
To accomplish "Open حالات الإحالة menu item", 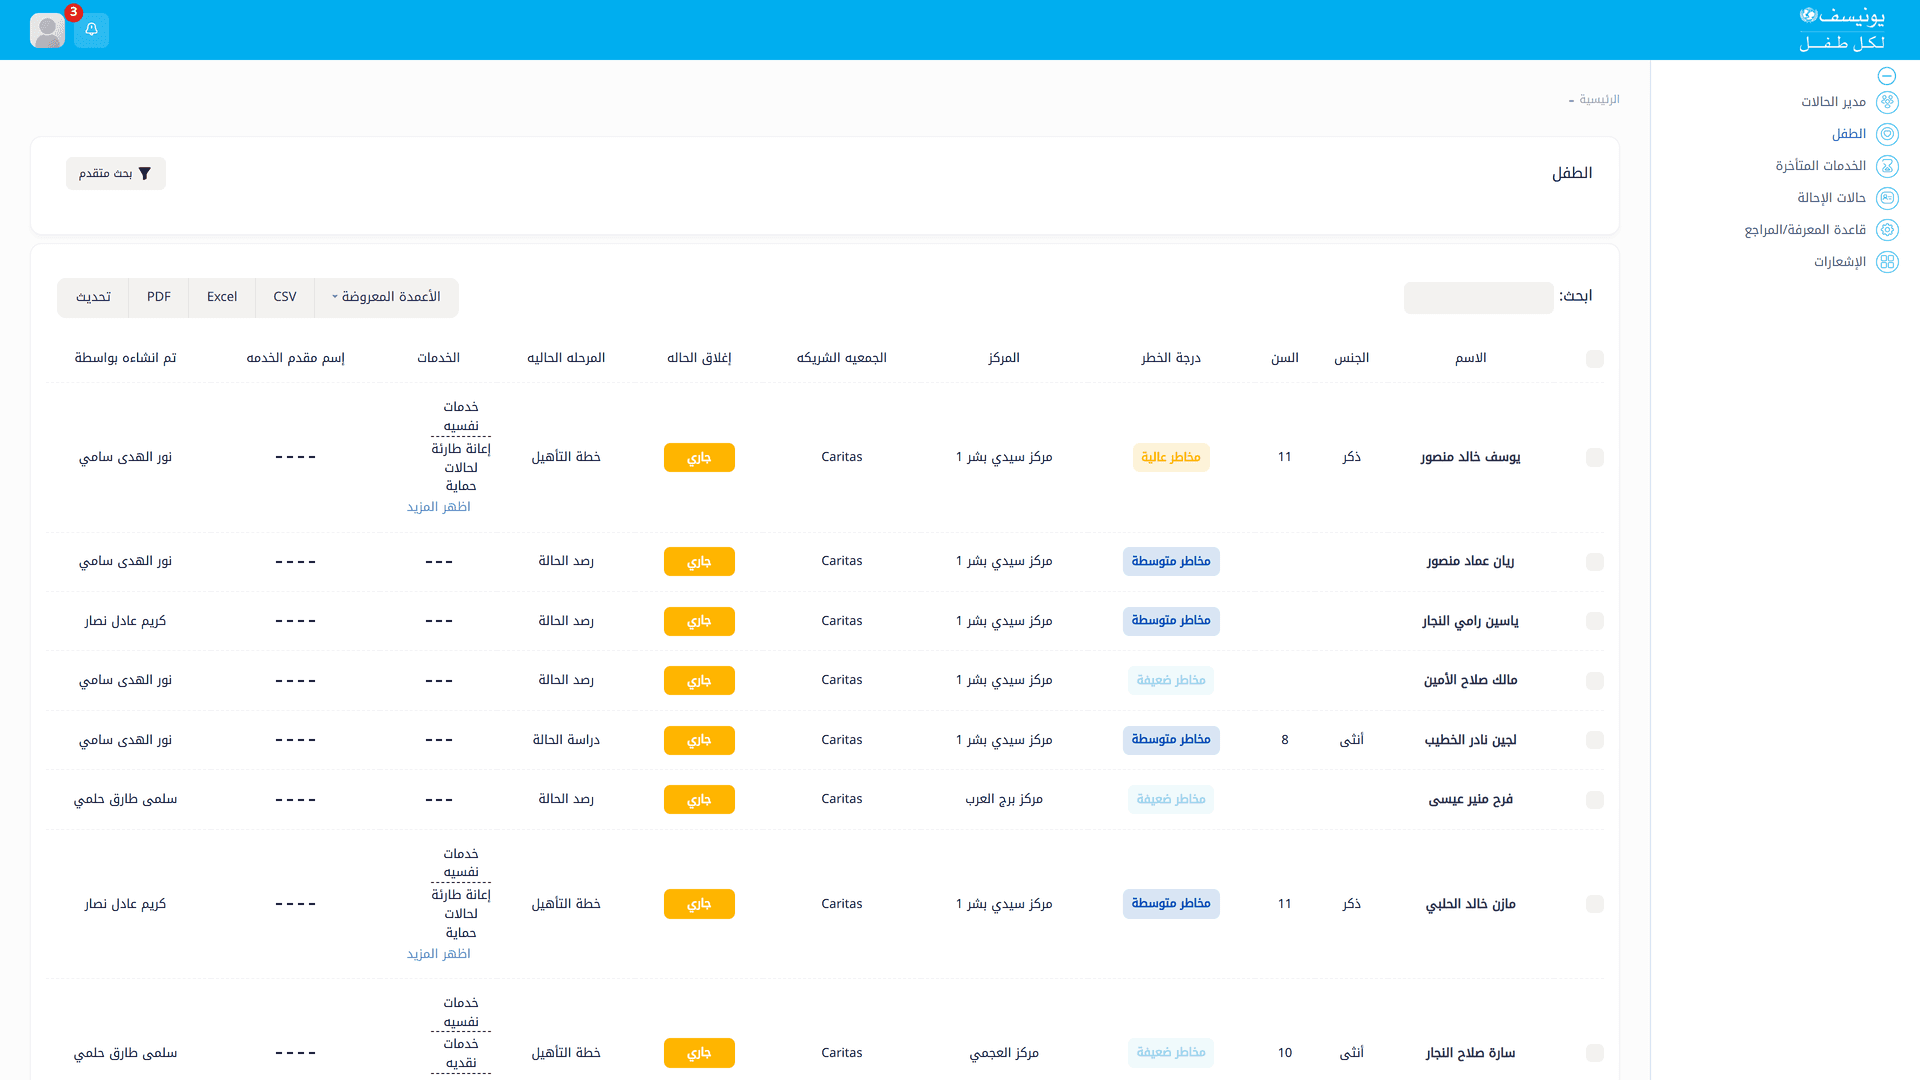I will tap(1831, 198).
